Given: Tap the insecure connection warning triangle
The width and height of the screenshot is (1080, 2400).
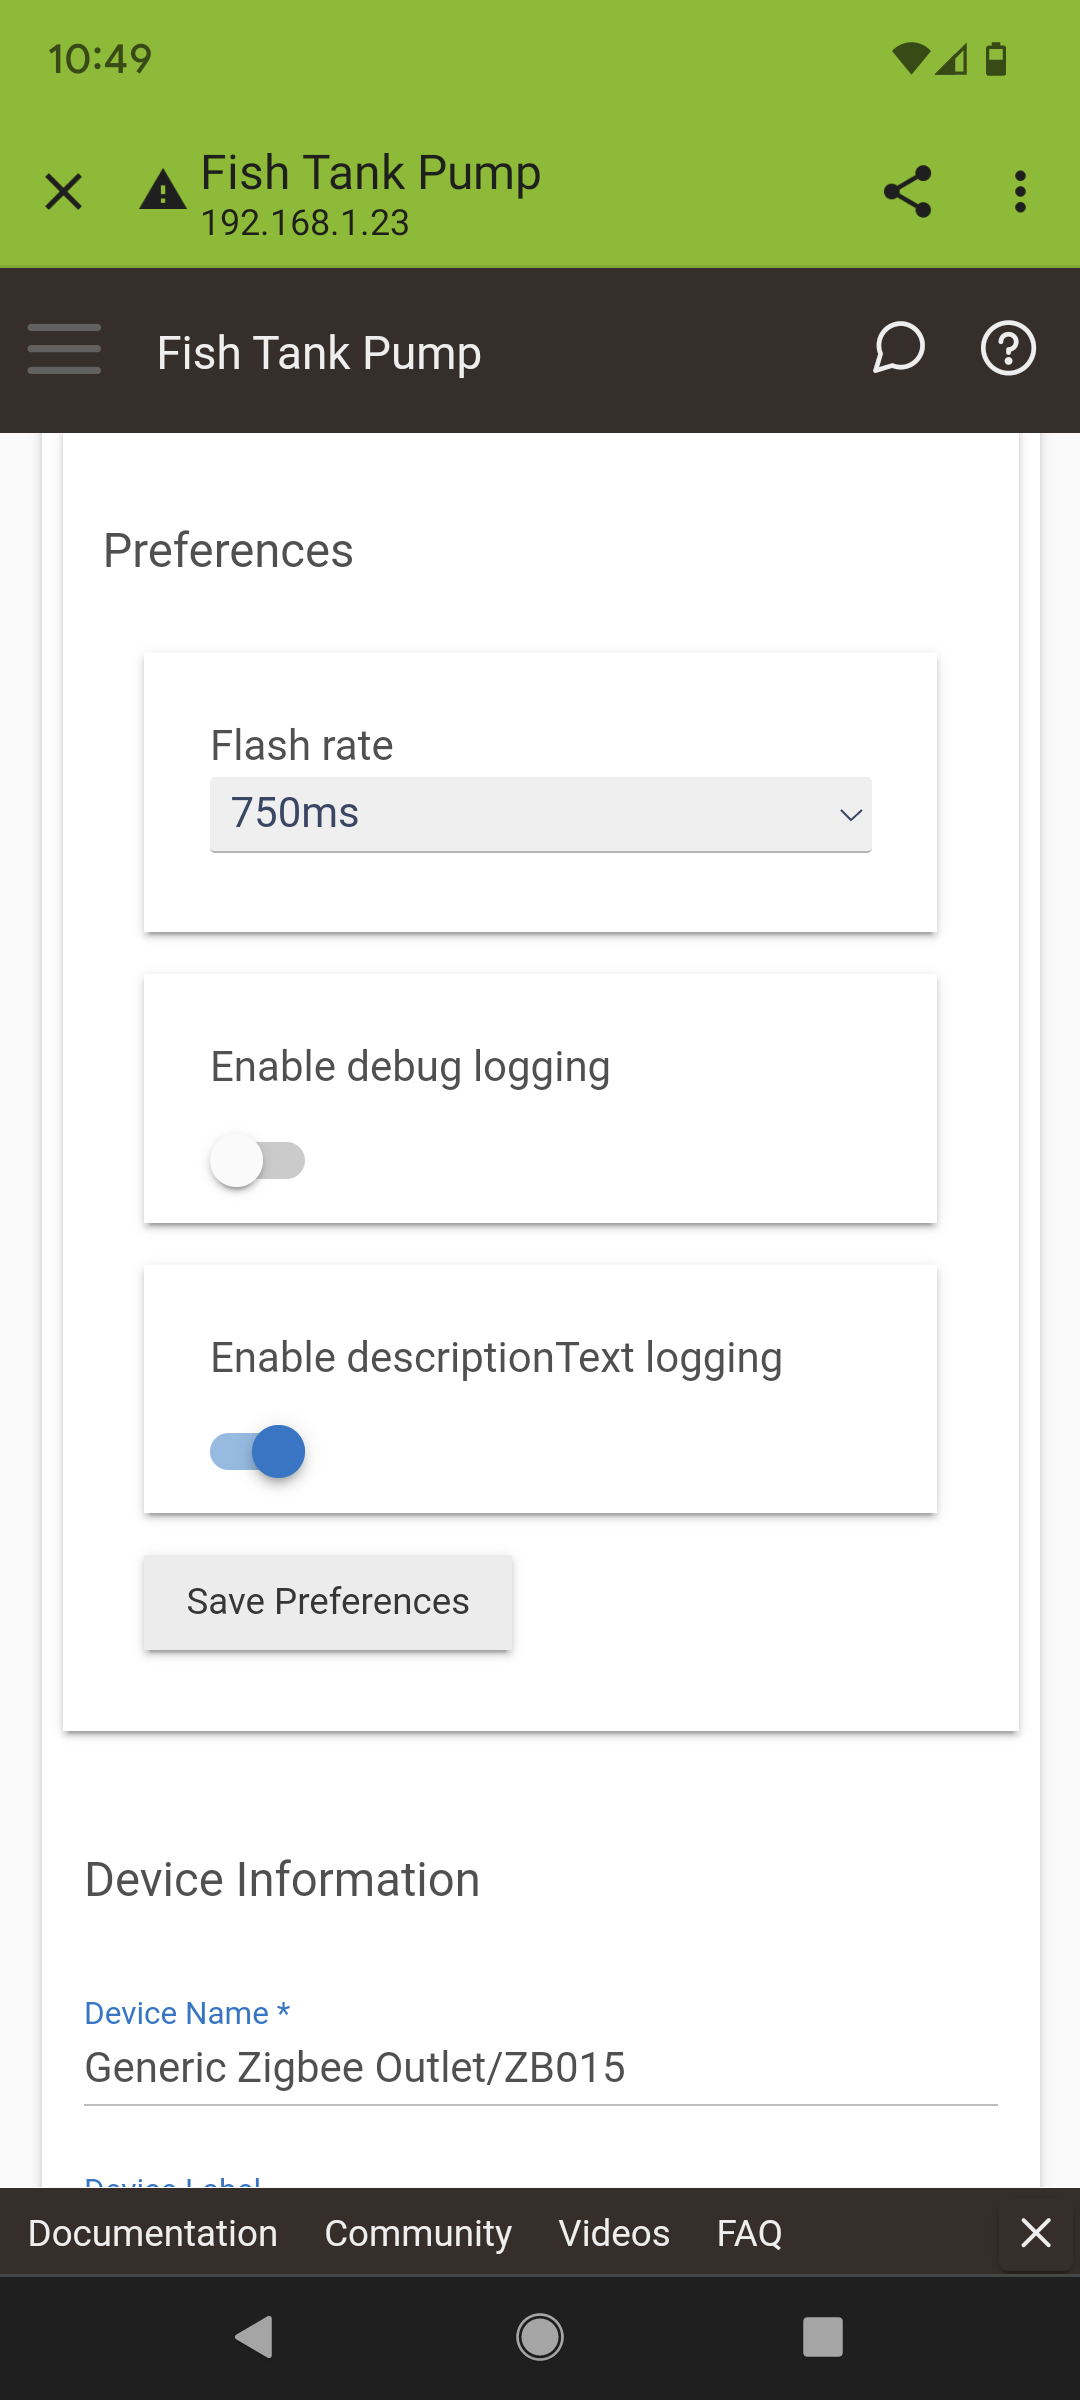Looking at the screenshot, I should tap(162, 190).
